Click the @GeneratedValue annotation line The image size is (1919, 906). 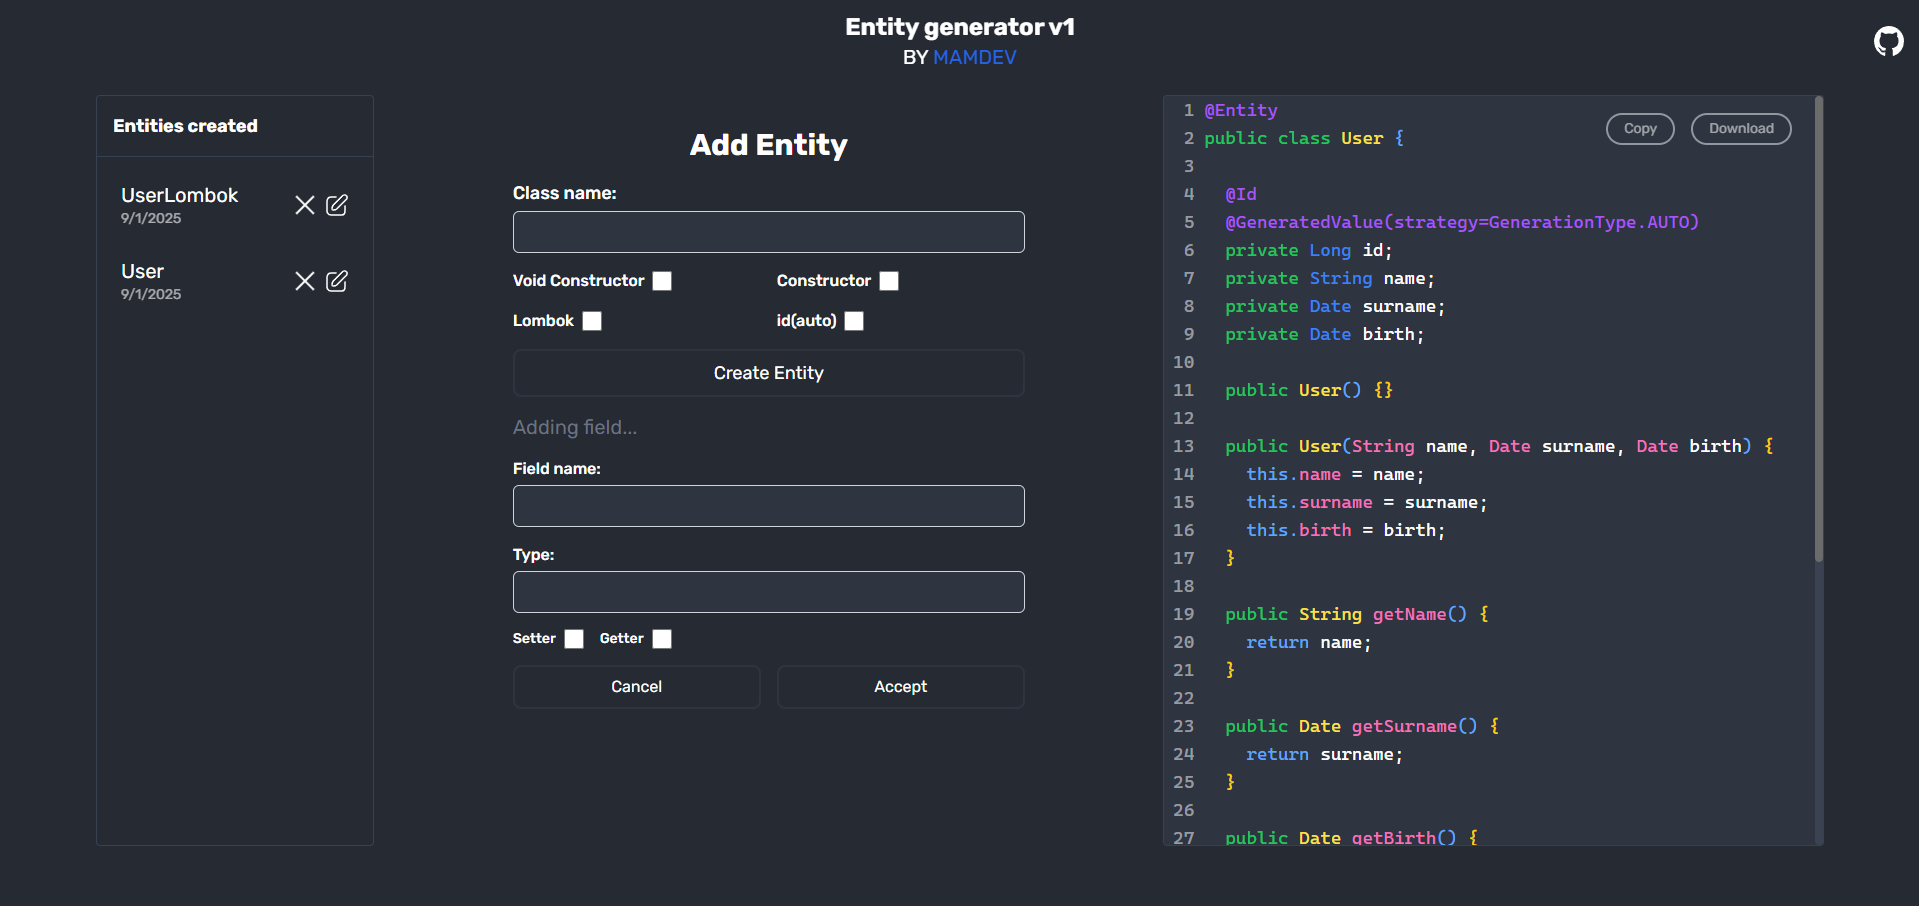[x=1462, y=222]
